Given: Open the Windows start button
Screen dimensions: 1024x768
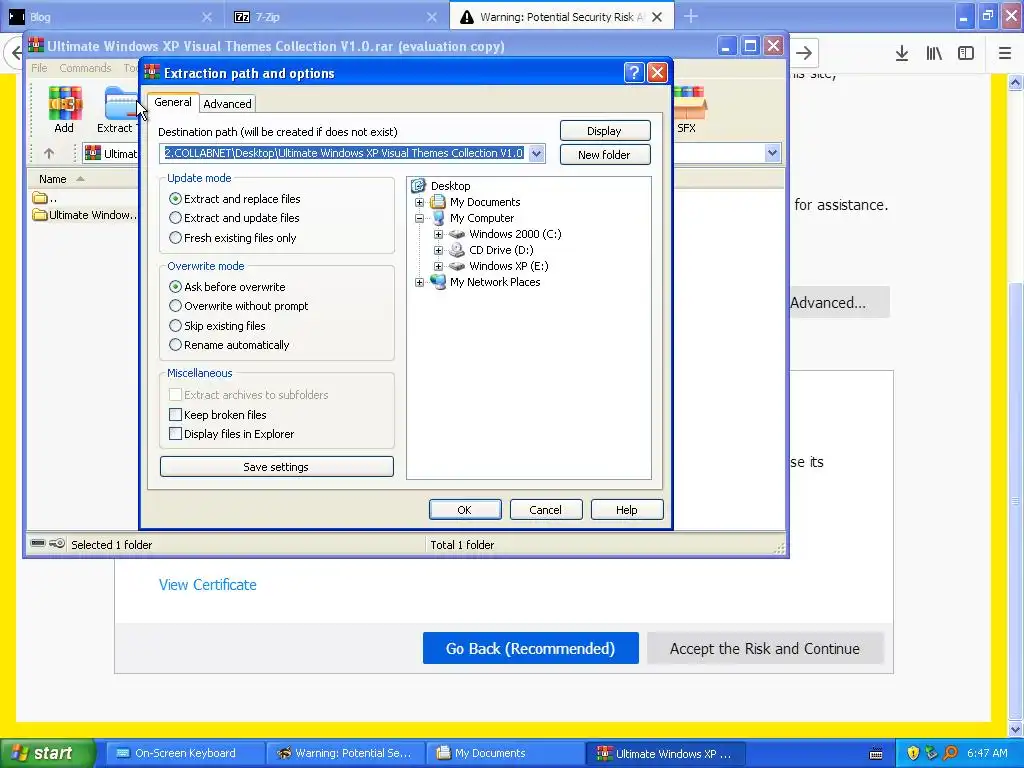Looking at the screenshot, I should pyautogui.click(x=48, y=753).
